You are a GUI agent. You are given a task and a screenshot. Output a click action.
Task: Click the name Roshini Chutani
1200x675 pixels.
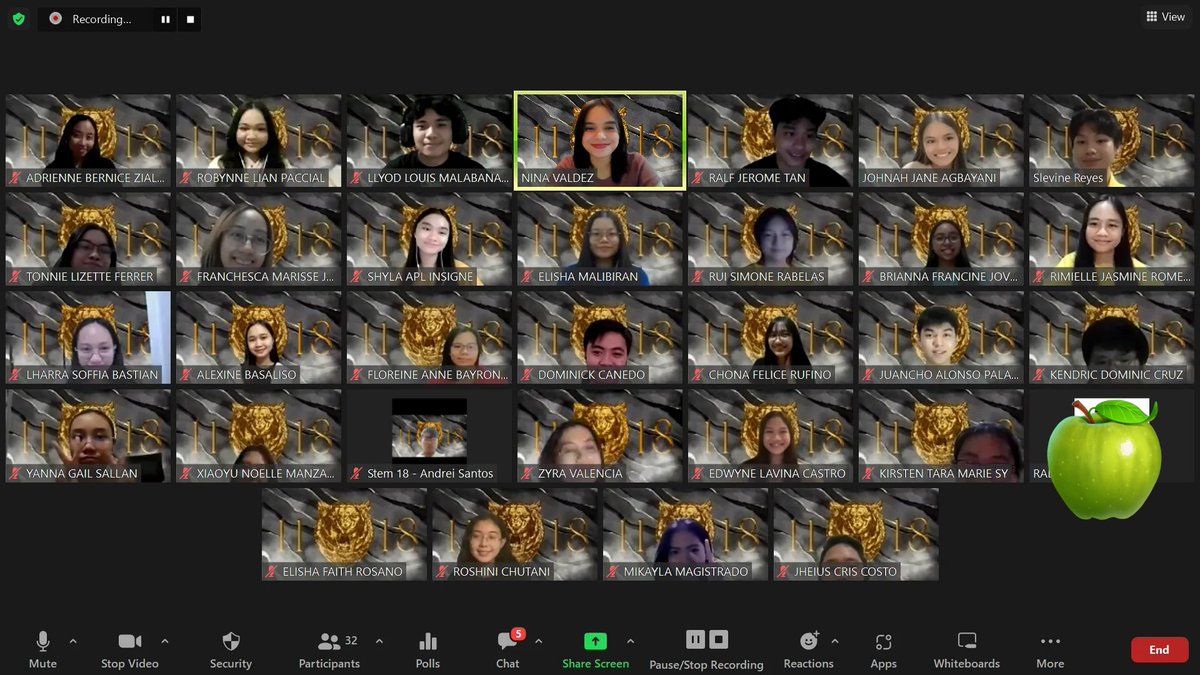(x=501, y=572)
